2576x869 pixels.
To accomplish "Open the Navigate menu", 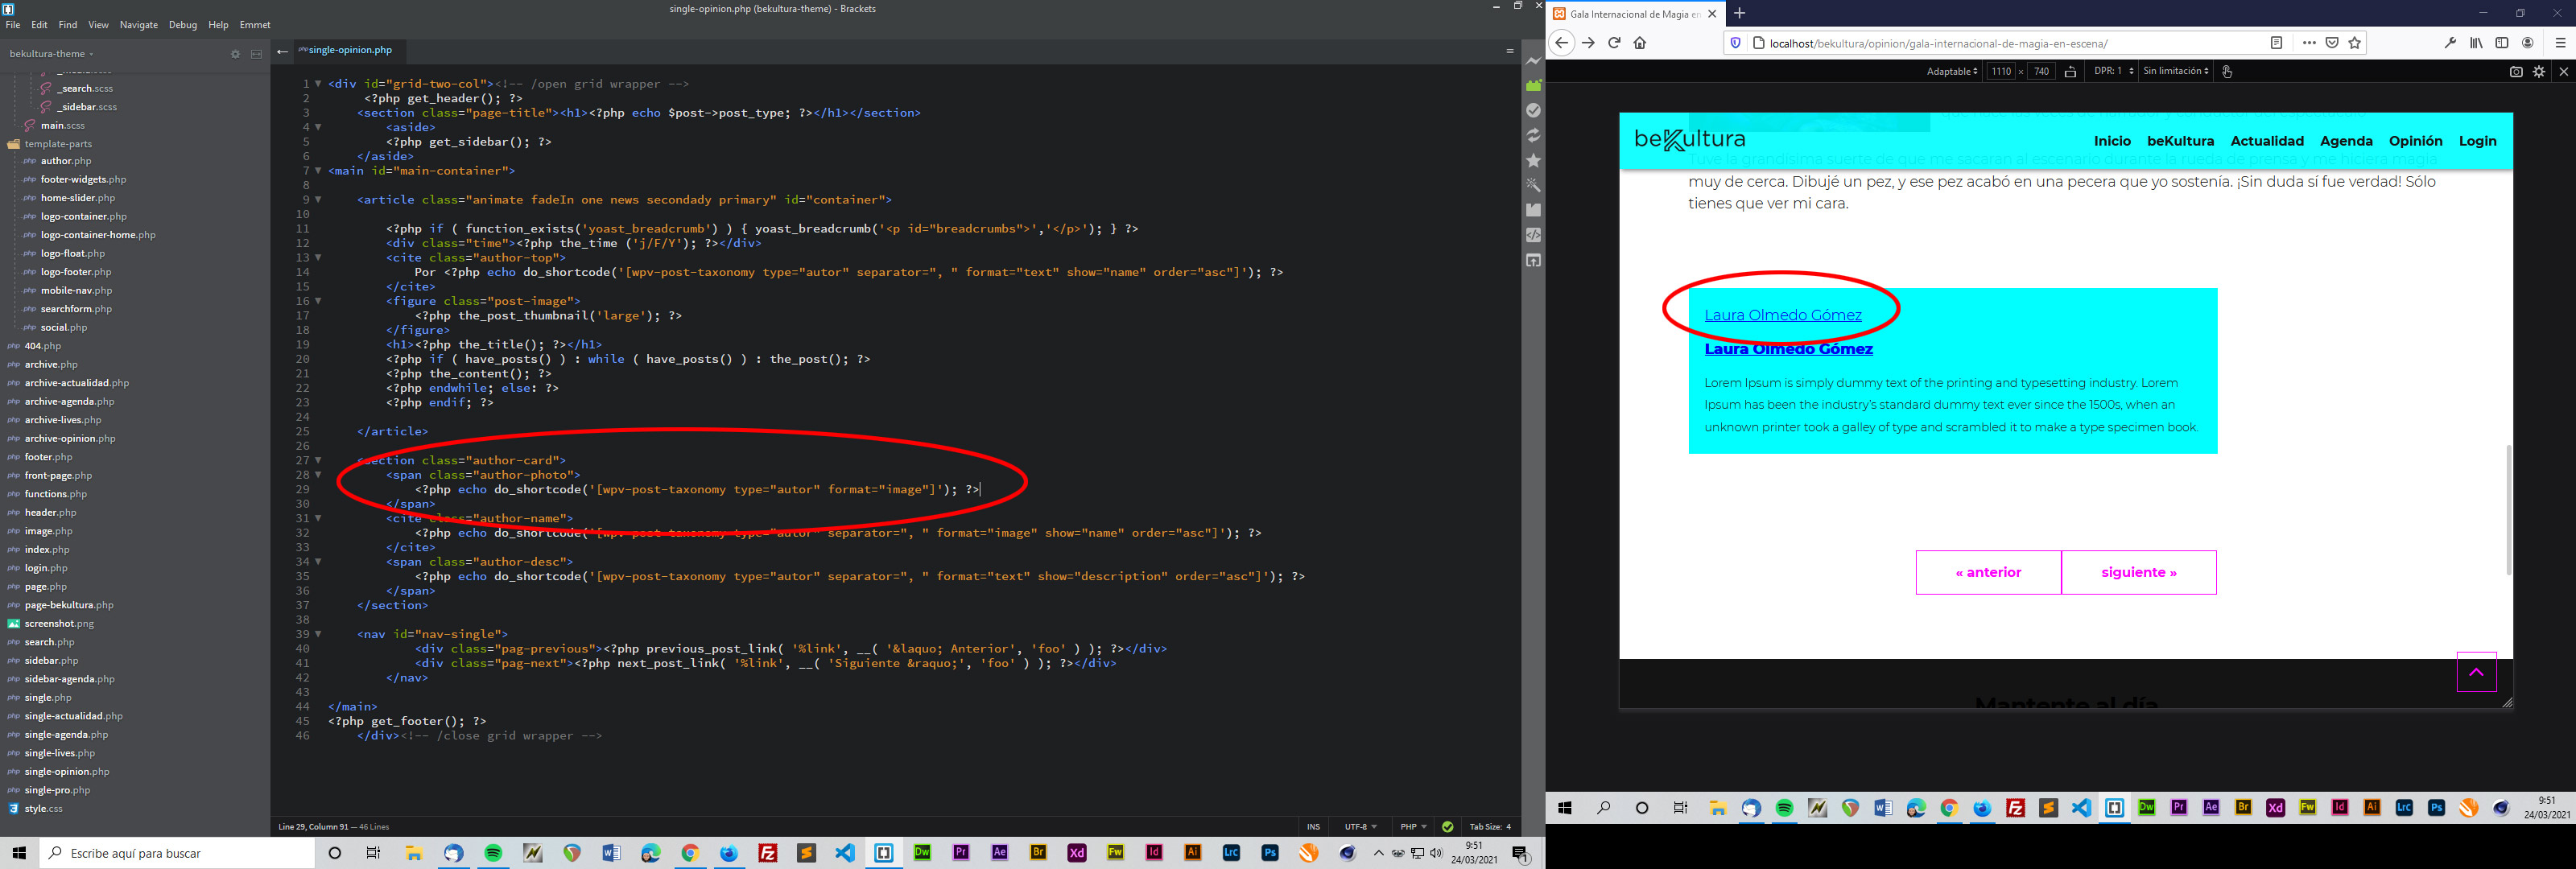I will click(x=138, y=25).
